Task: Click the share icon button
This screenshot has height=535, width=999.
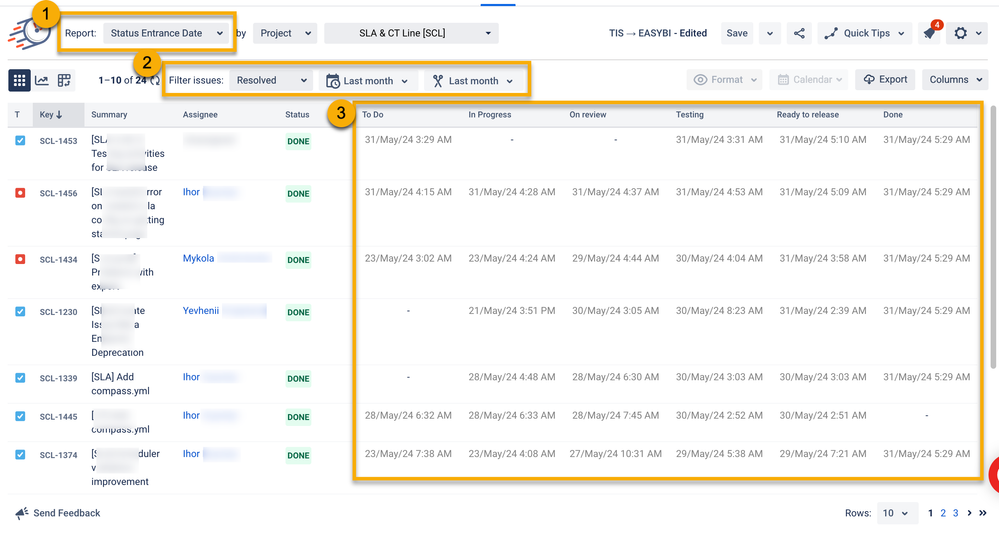Action: click(x=799, y=33)
